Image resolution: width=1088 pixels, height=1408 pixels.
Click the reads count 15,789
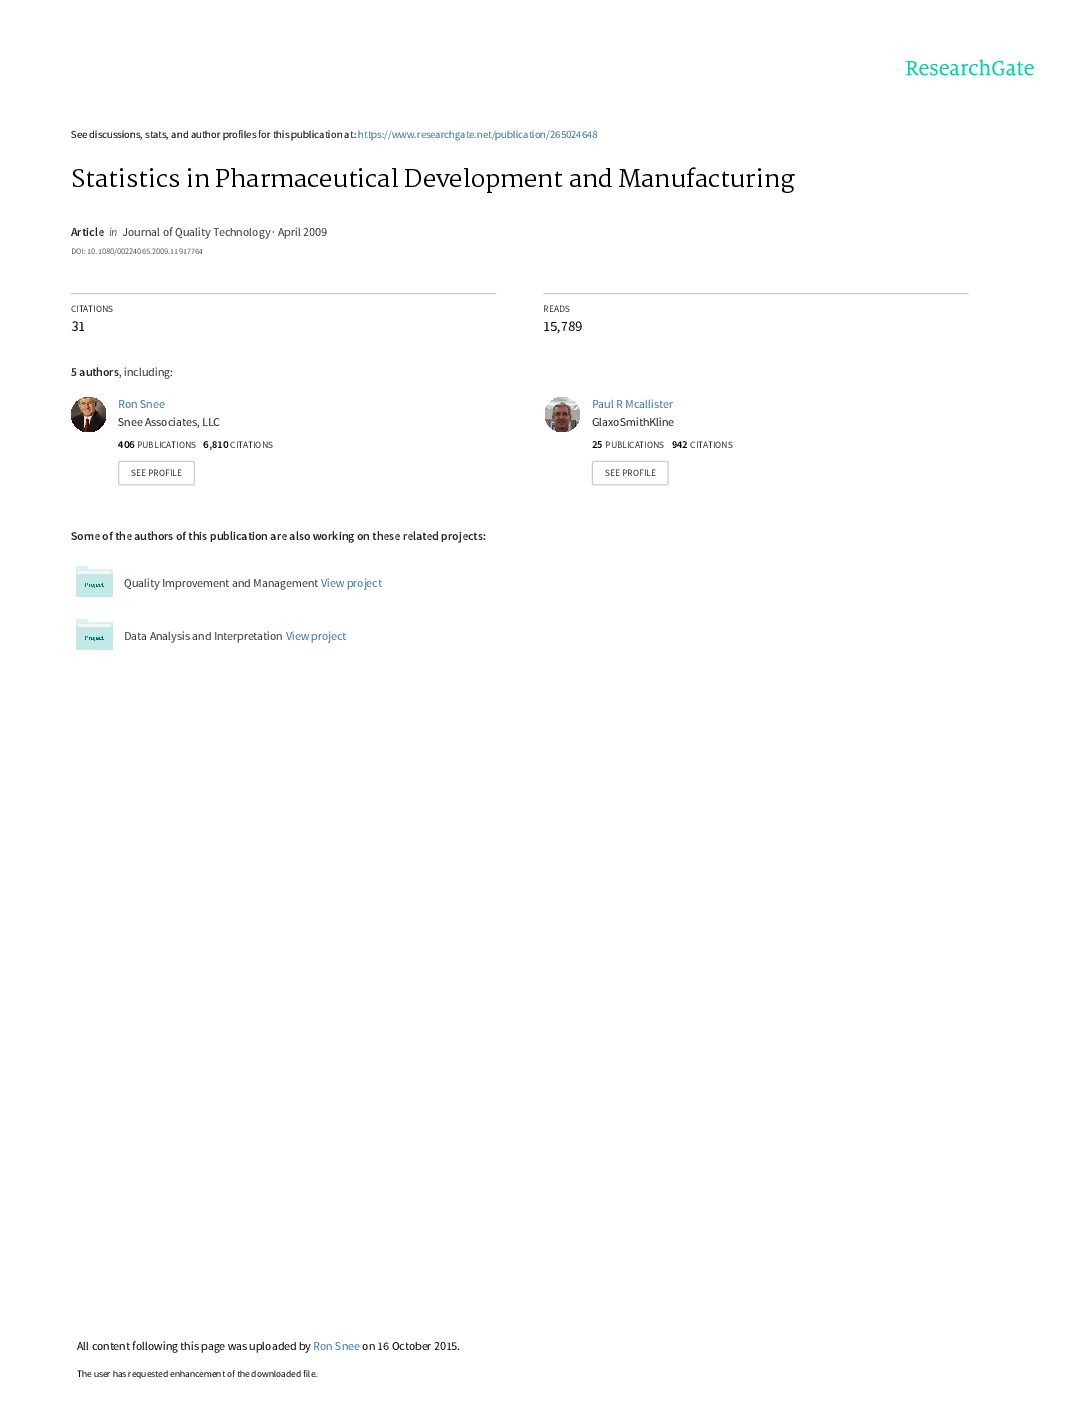coord(562,327)
